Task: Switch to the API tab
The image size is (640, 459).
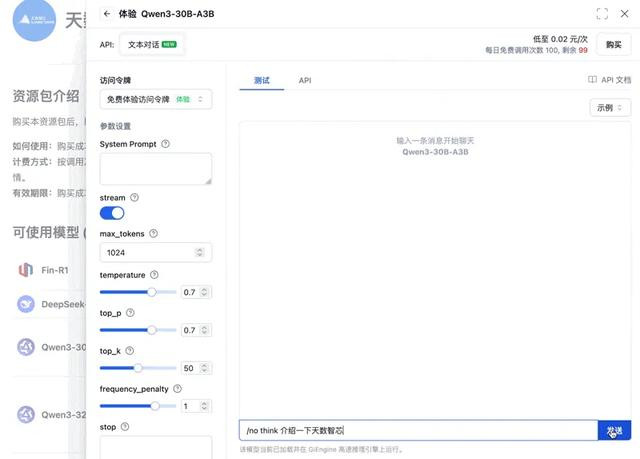Action: [305, 80]
